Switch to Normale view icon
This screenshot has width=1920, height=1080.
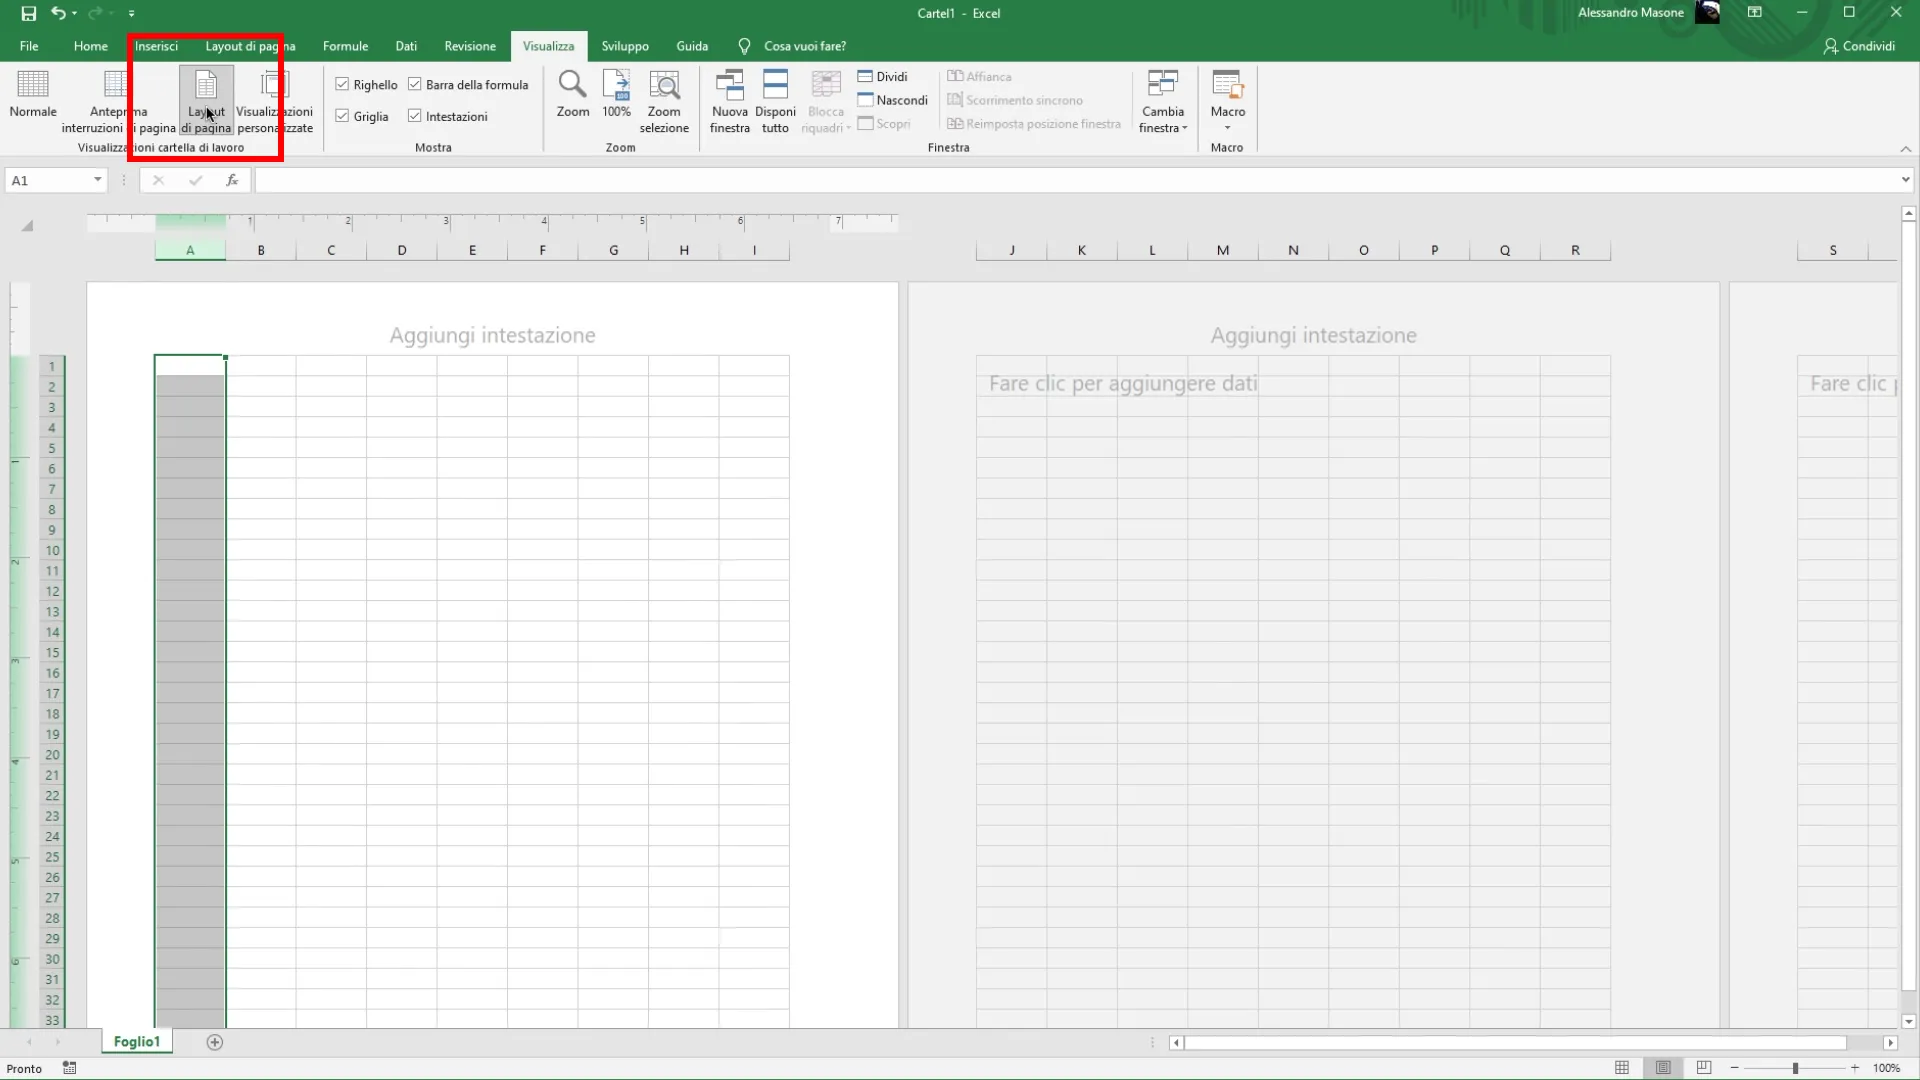pos(33,86)
